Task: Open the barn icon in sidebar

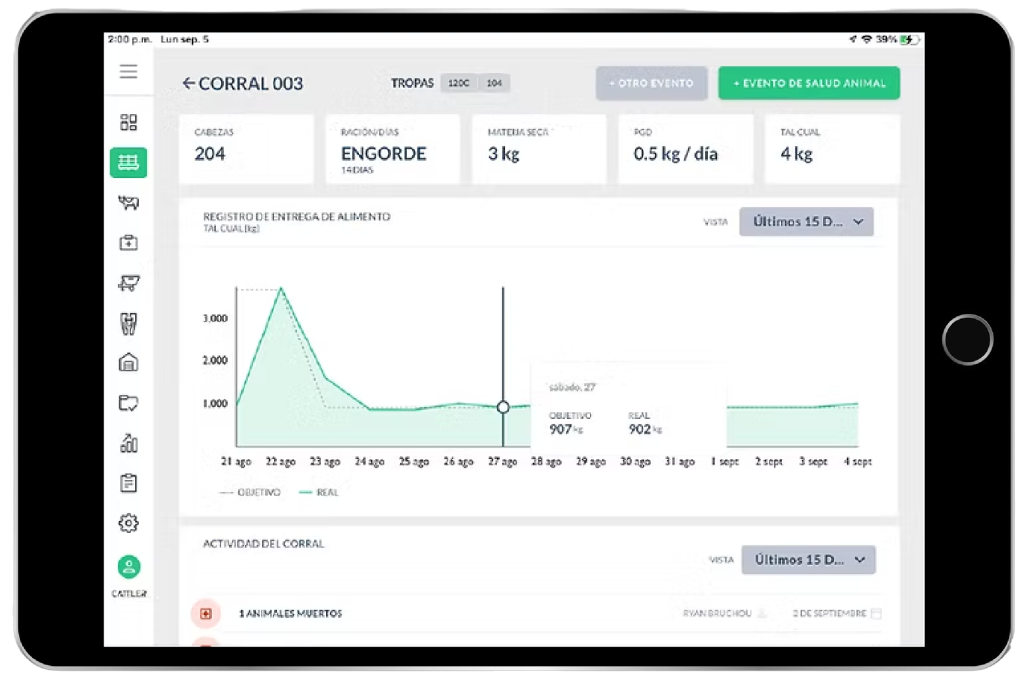Action: tap(128, 362)
